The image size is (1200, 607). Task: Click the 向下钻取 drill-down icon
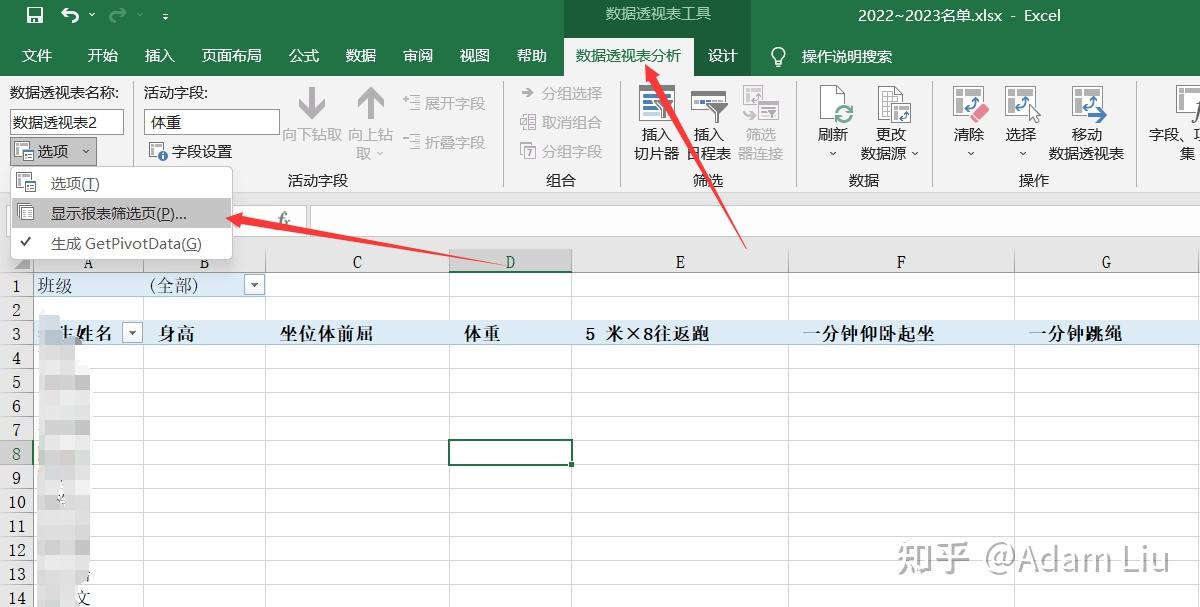click(x=310, y=115)
